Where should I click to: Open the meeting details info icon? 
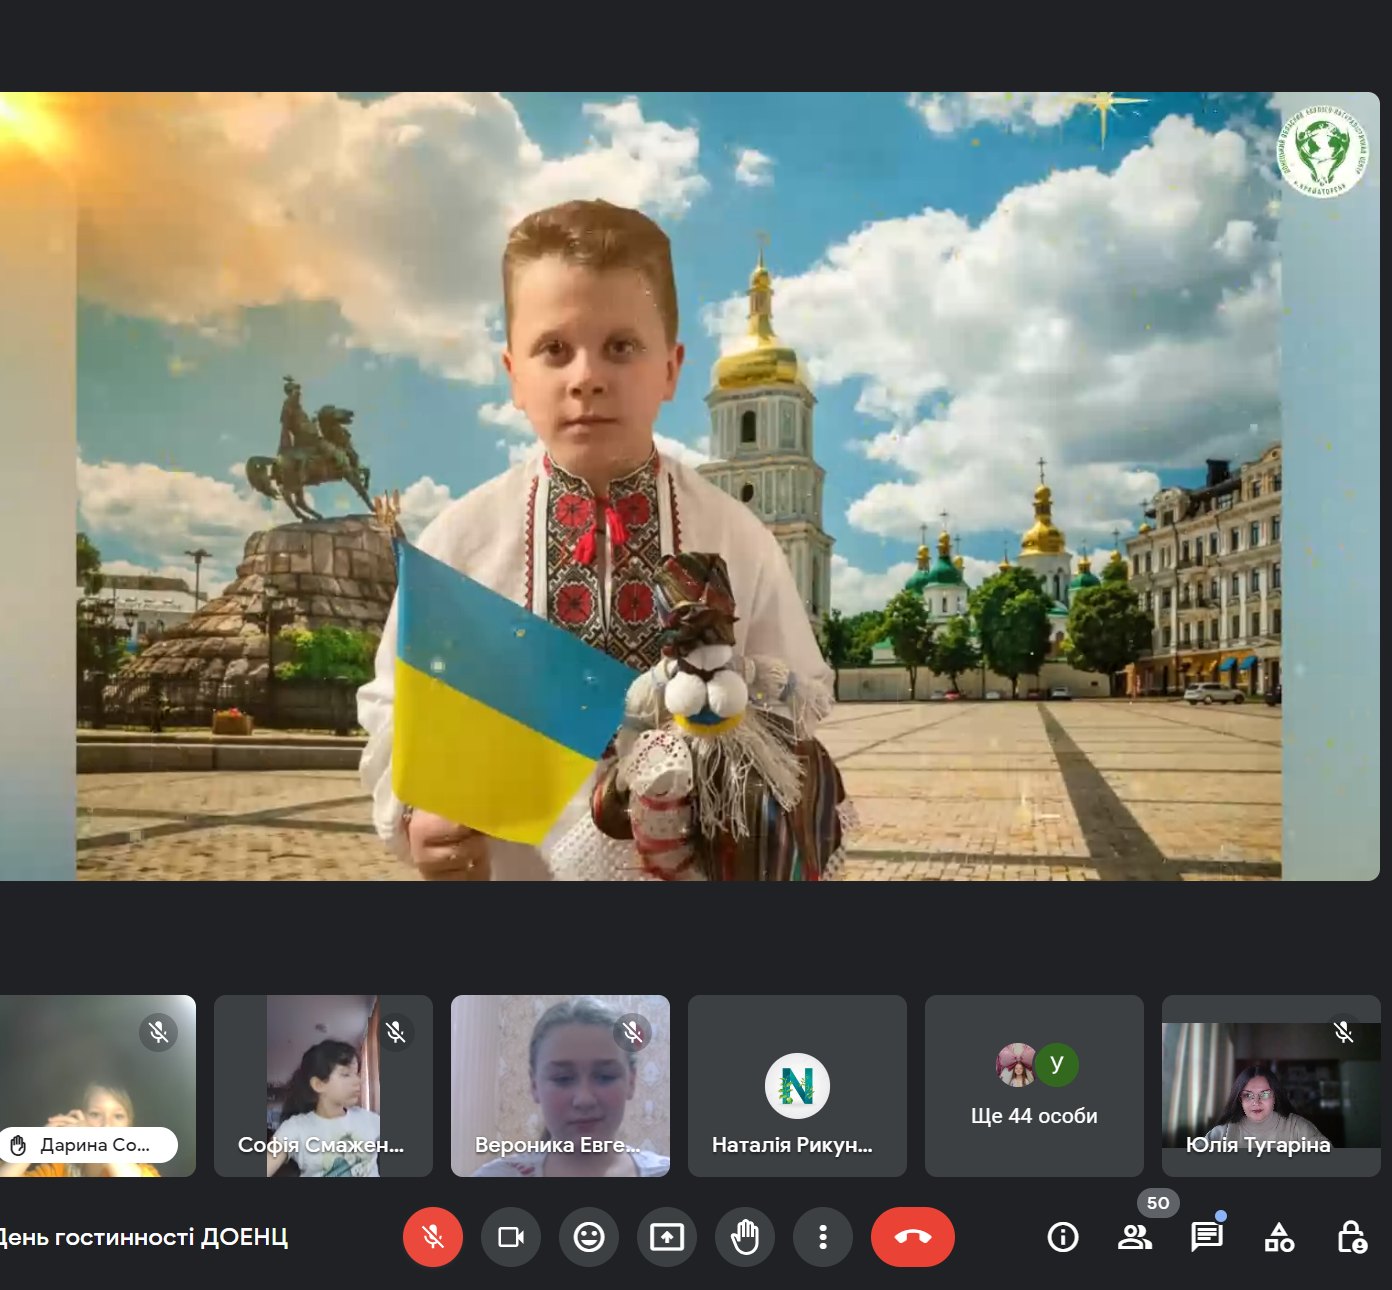pyautogui.click(x=1062, y=1237)
